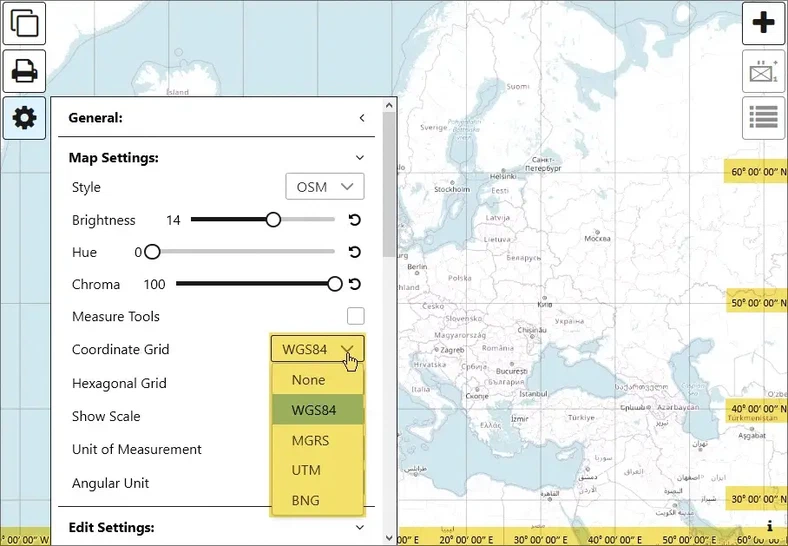Click the 40° 00' 00" E grid label
The height and width of the screenshot is (546, 788).
point(615,539)
